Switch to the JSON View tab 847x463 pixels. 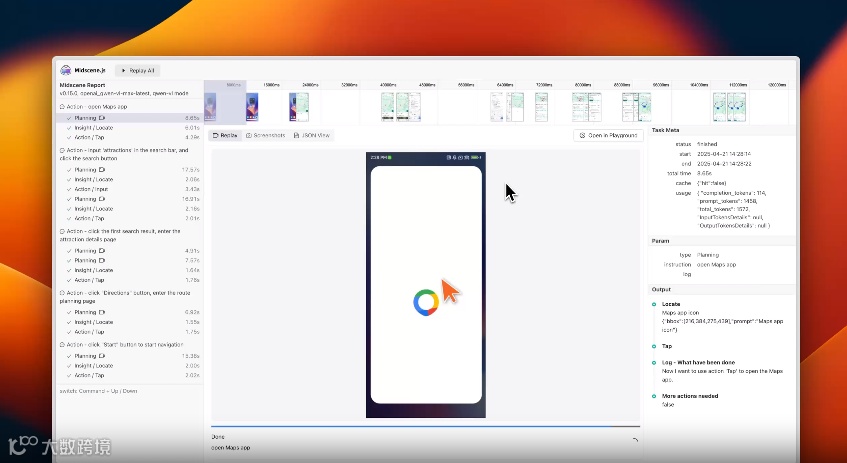(311, 135)
